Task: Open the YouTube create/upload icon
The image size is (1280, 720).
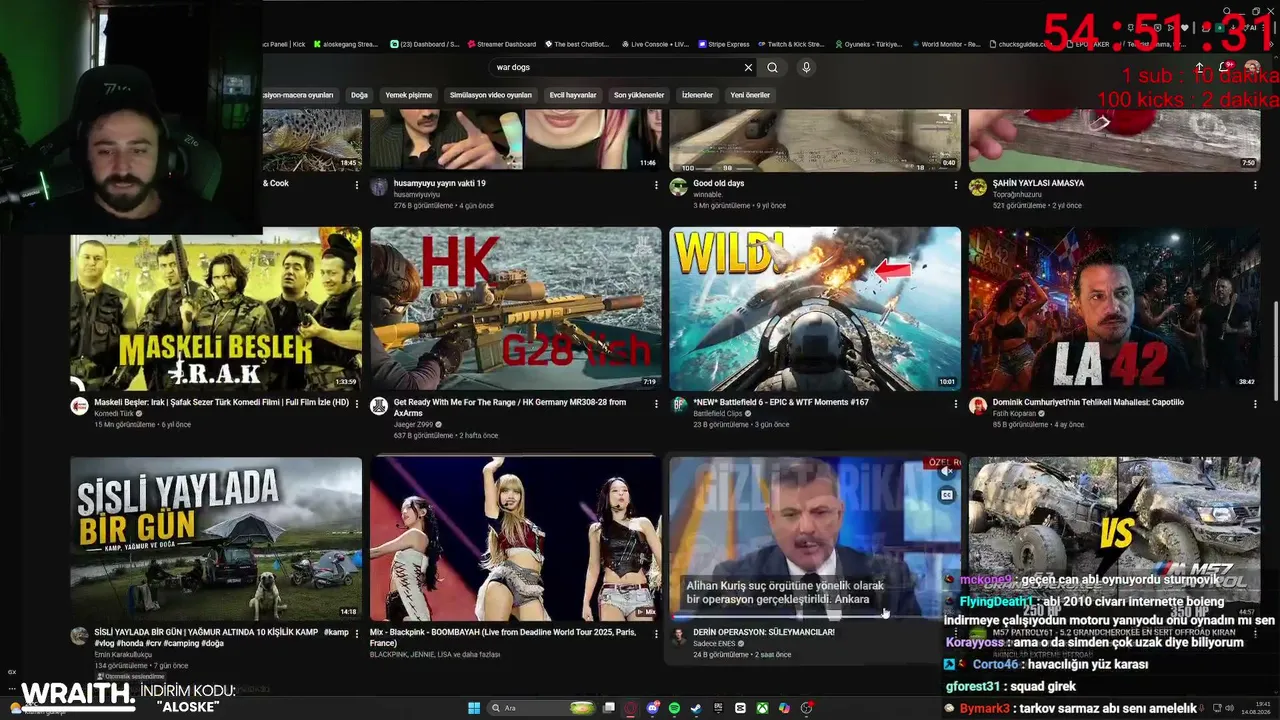Action: click(1200, 67)
